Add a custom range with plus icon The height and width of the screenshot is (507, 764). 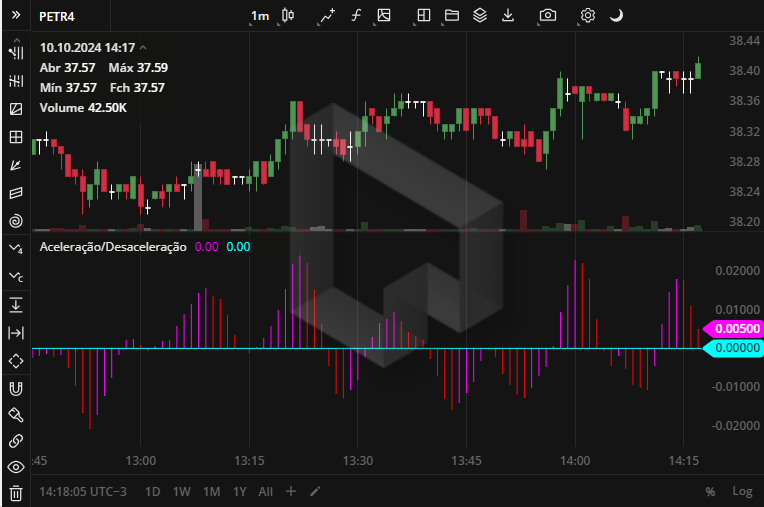pyautogui.click(x=291, y=491)
